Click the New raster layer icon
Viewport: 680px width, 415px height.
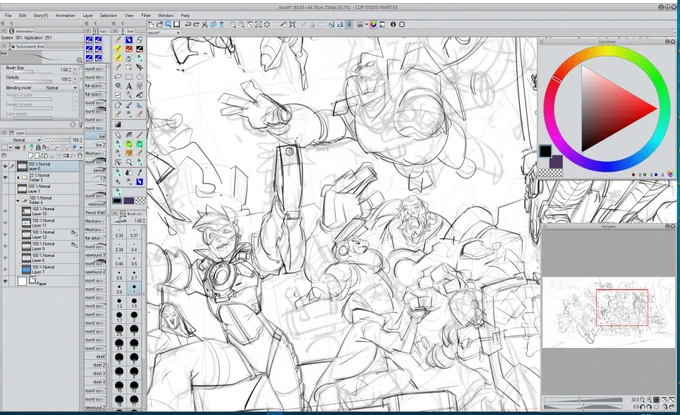point(30,156)
